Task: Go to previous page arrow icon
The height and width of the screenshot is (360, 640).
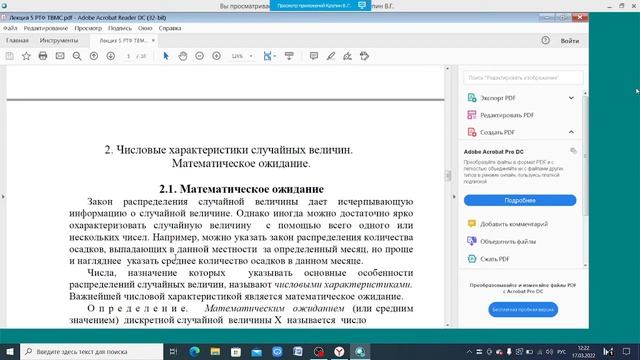Action: coord(94,56)
